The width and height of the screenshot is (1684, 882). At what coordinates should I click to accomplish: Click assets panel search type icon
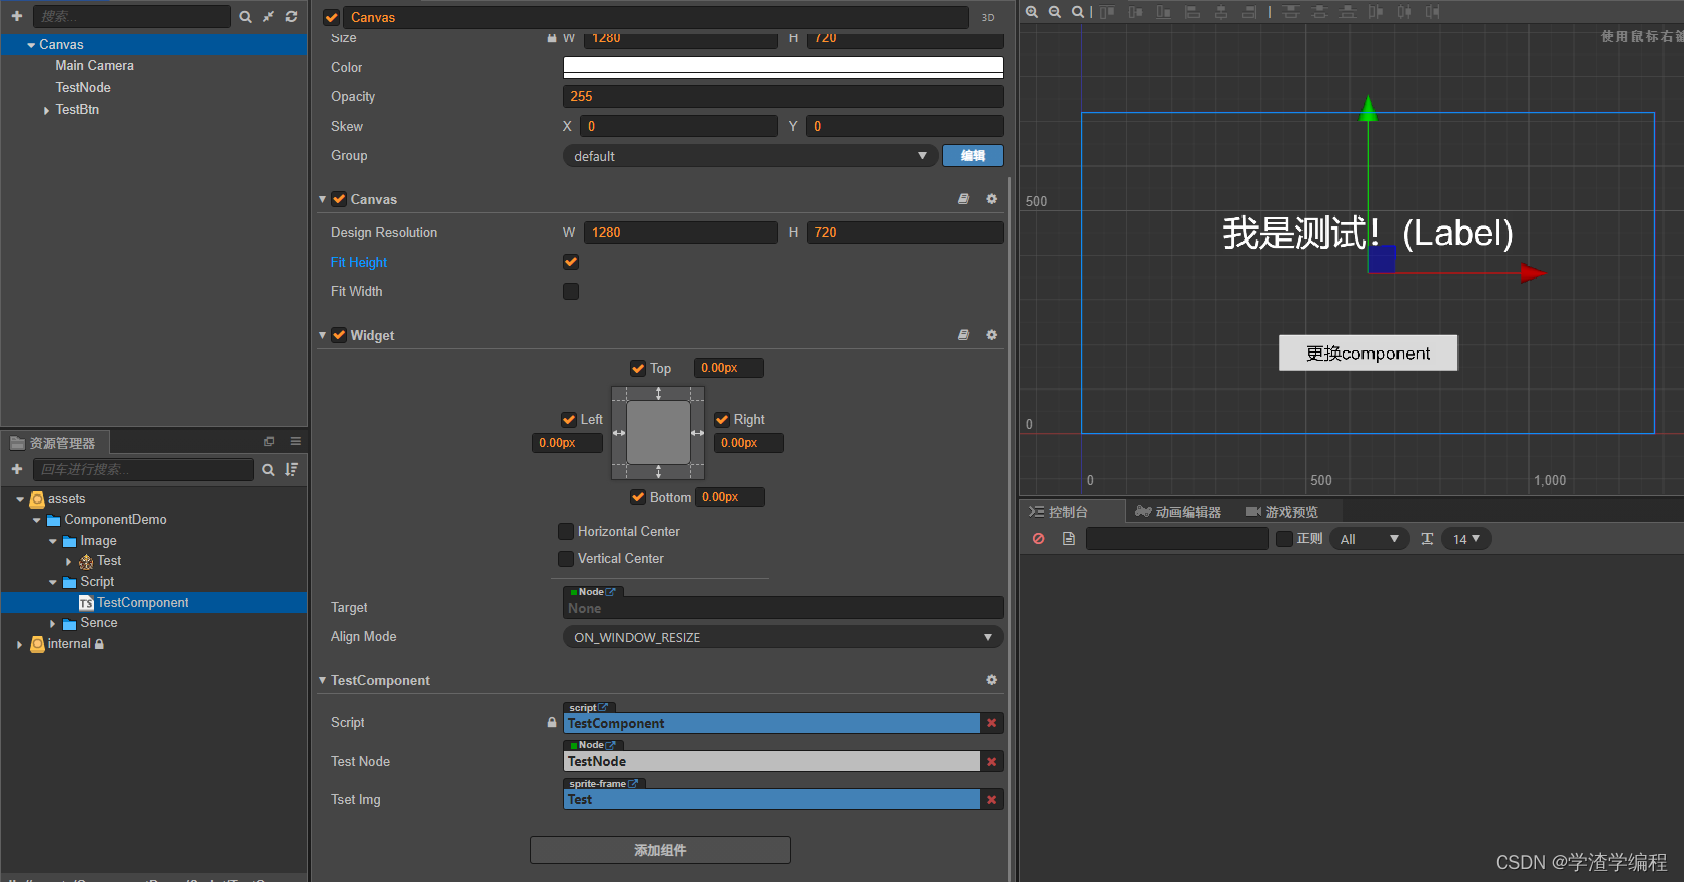pyautogui.click(x=268, y=469)
